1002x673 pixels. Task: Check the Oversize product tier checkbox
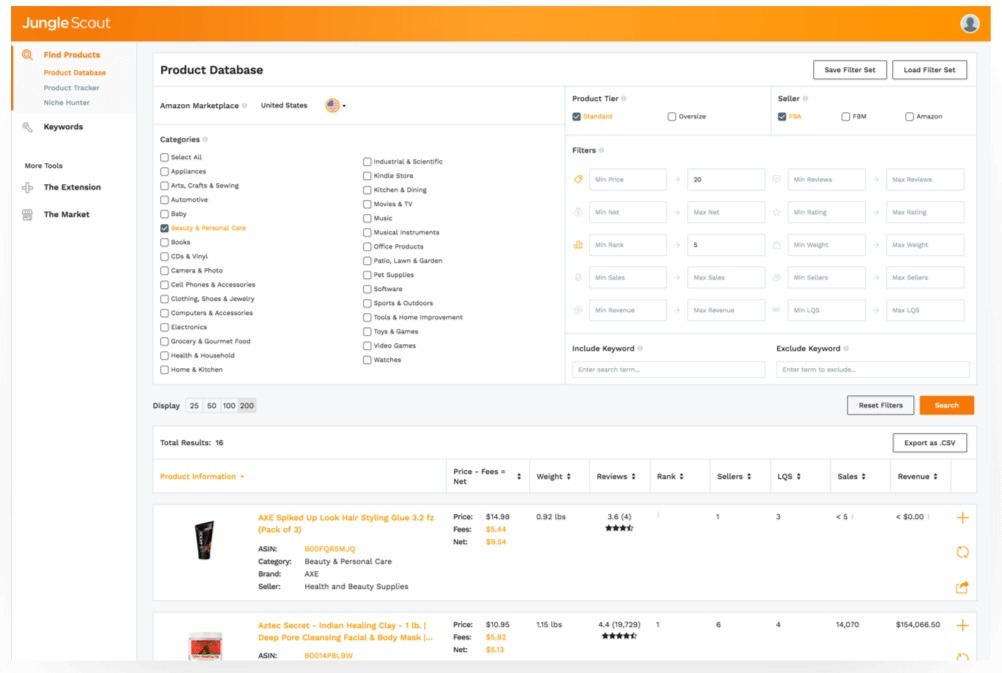pyautogui.click(x=672, y=116)
